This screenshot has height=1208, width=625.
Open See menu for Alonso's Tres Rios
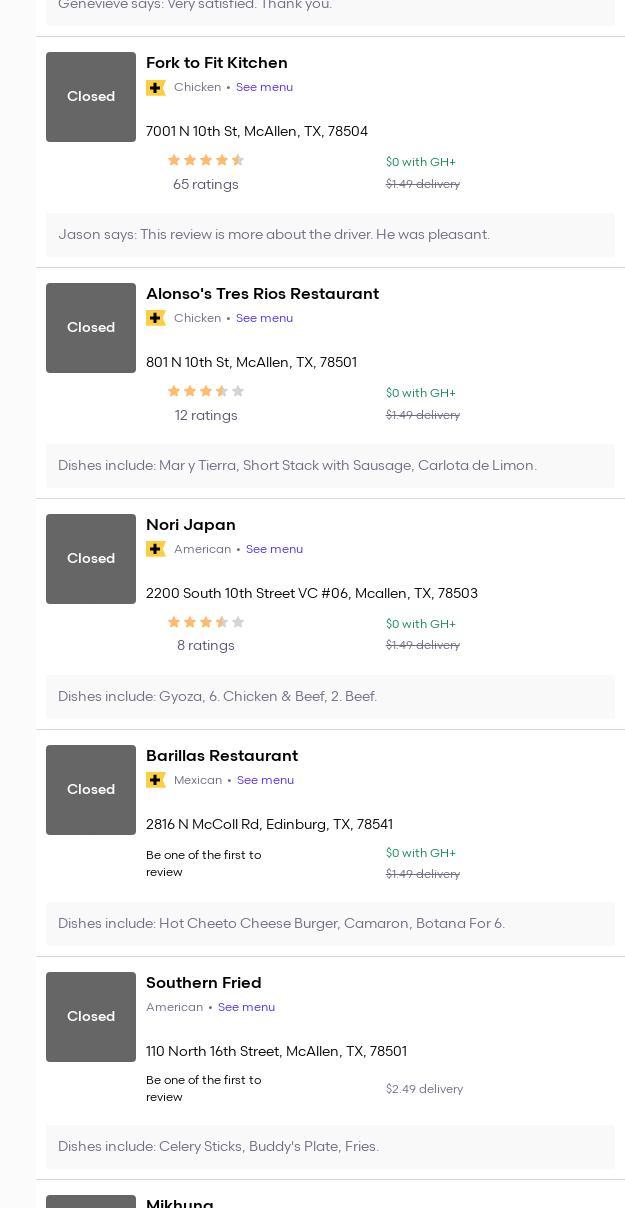[264, 318]
